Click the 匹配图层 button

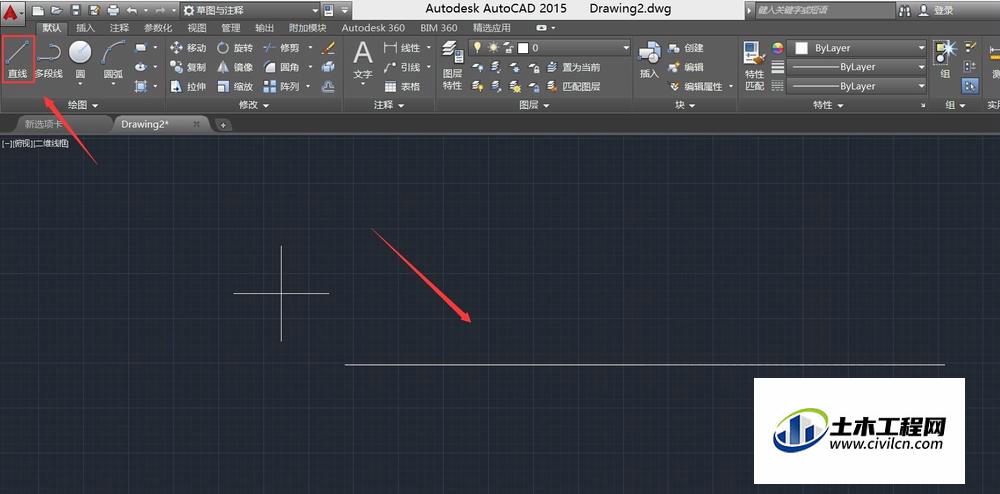(573, 86)
